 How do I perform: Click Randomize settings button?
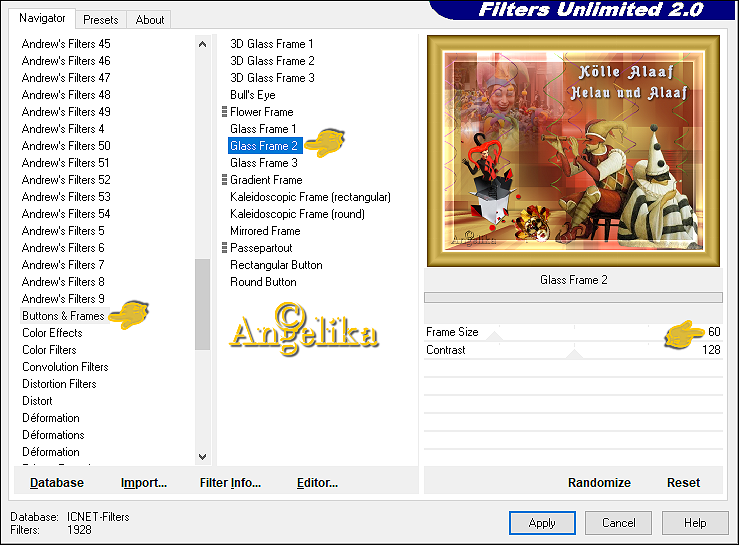coord(599,482)
